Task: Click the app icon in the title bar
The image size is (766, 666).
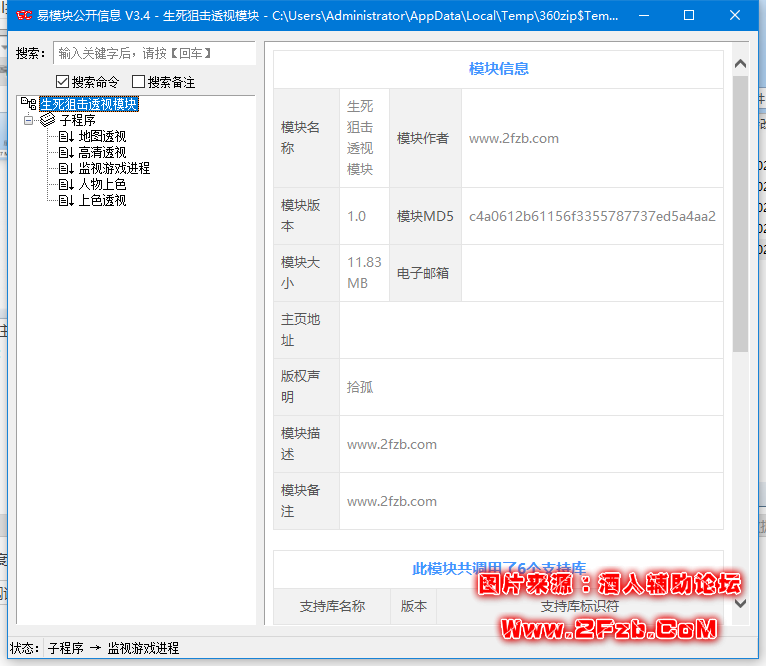Action: click(x=22, y=15)
